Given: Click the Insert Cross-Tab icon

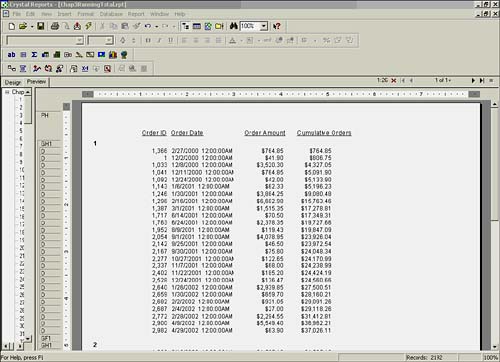Looking at the screenshot, I should 45,55.
